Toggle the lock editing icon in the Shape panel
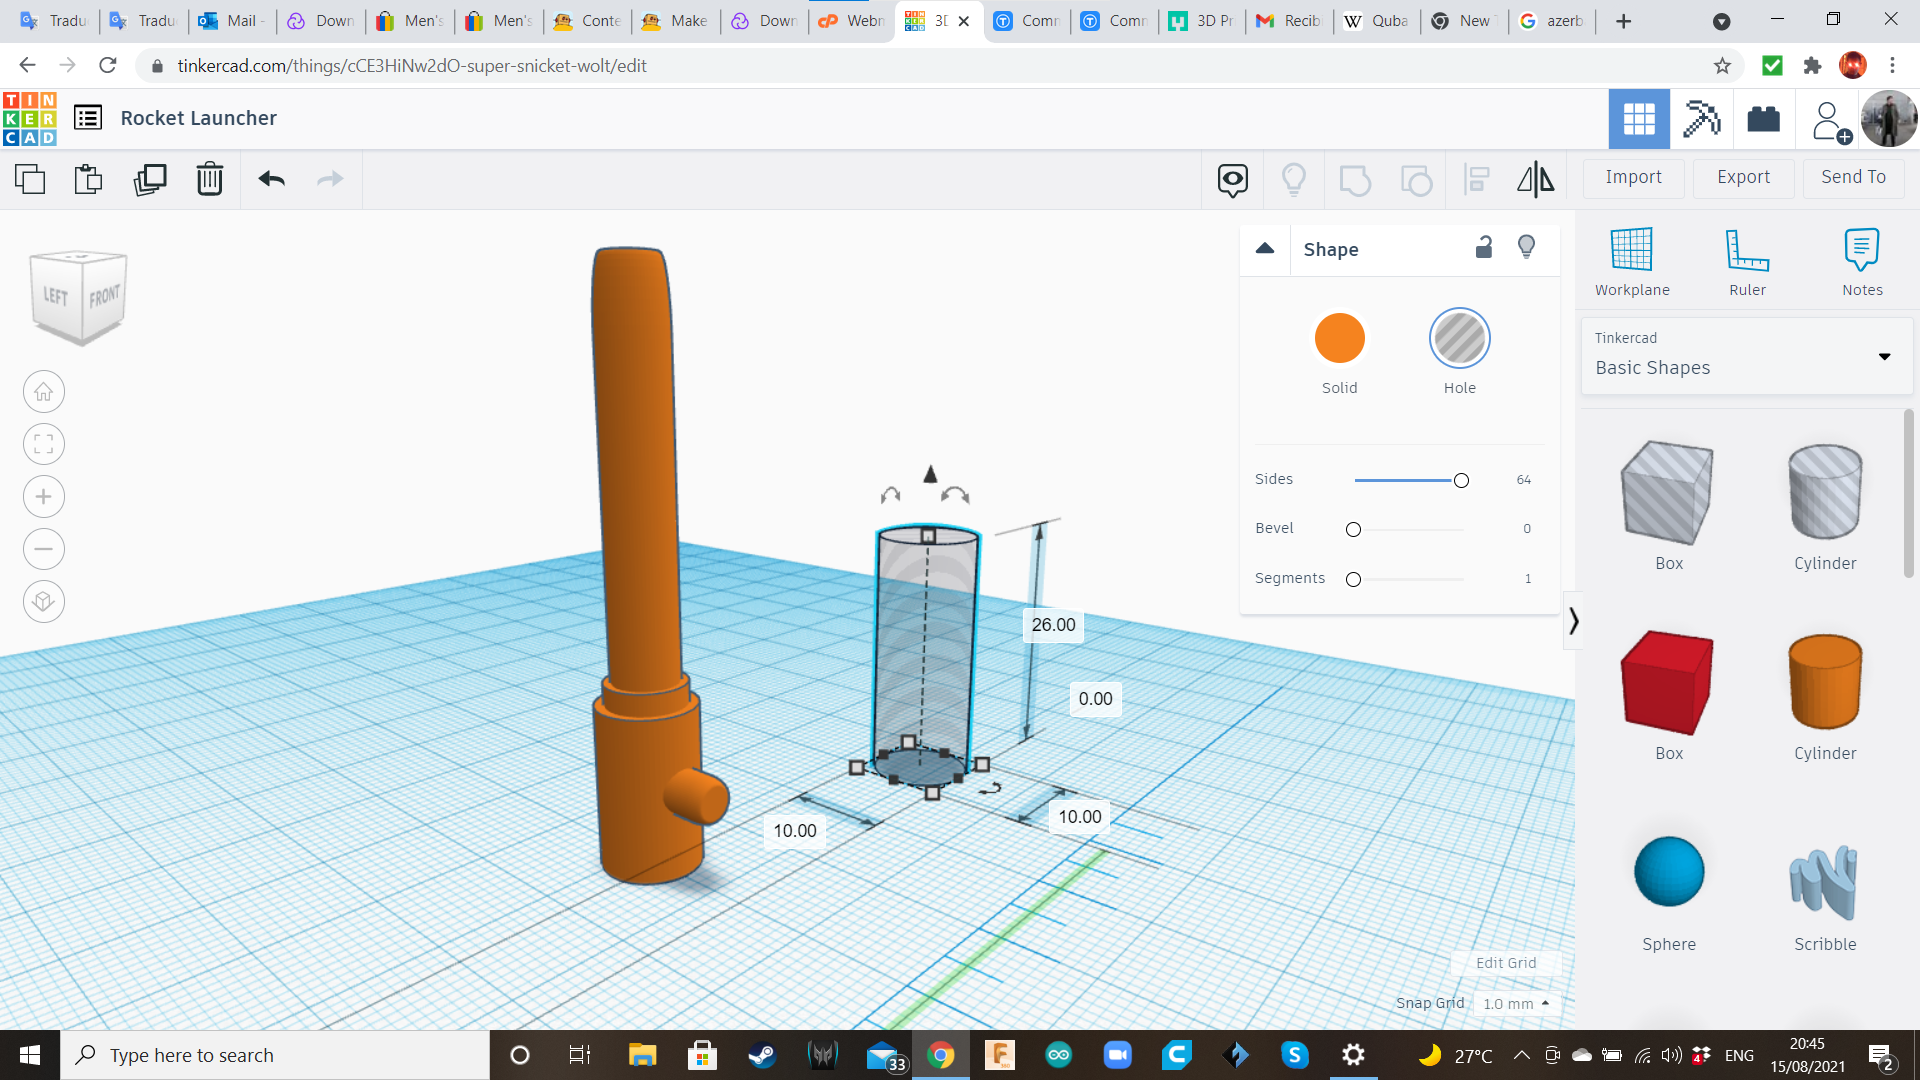The width and height of the screenshot is (1920, 1080). coord(1484,247)
